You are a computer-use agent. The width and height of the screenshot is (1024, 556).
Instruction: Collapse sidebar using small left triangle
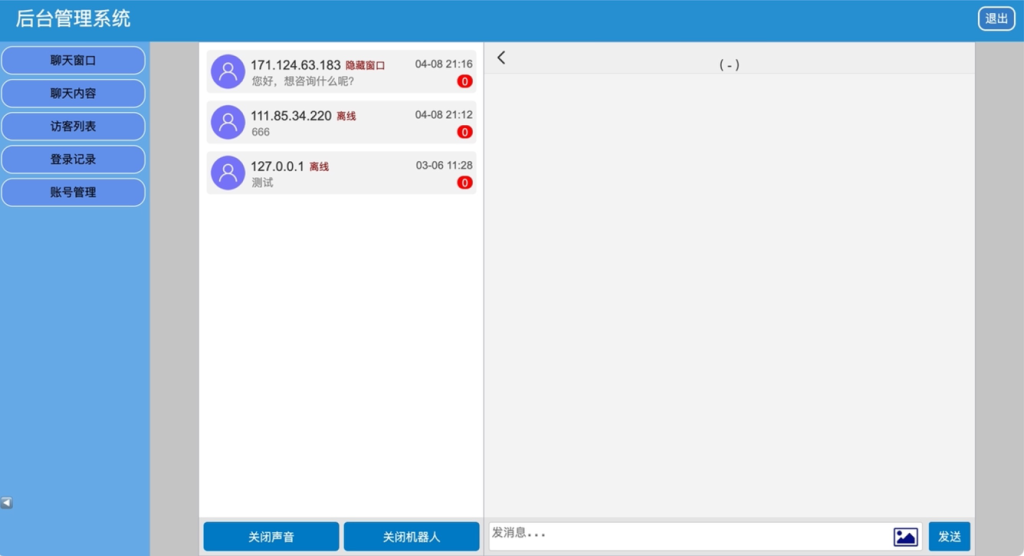7,502
